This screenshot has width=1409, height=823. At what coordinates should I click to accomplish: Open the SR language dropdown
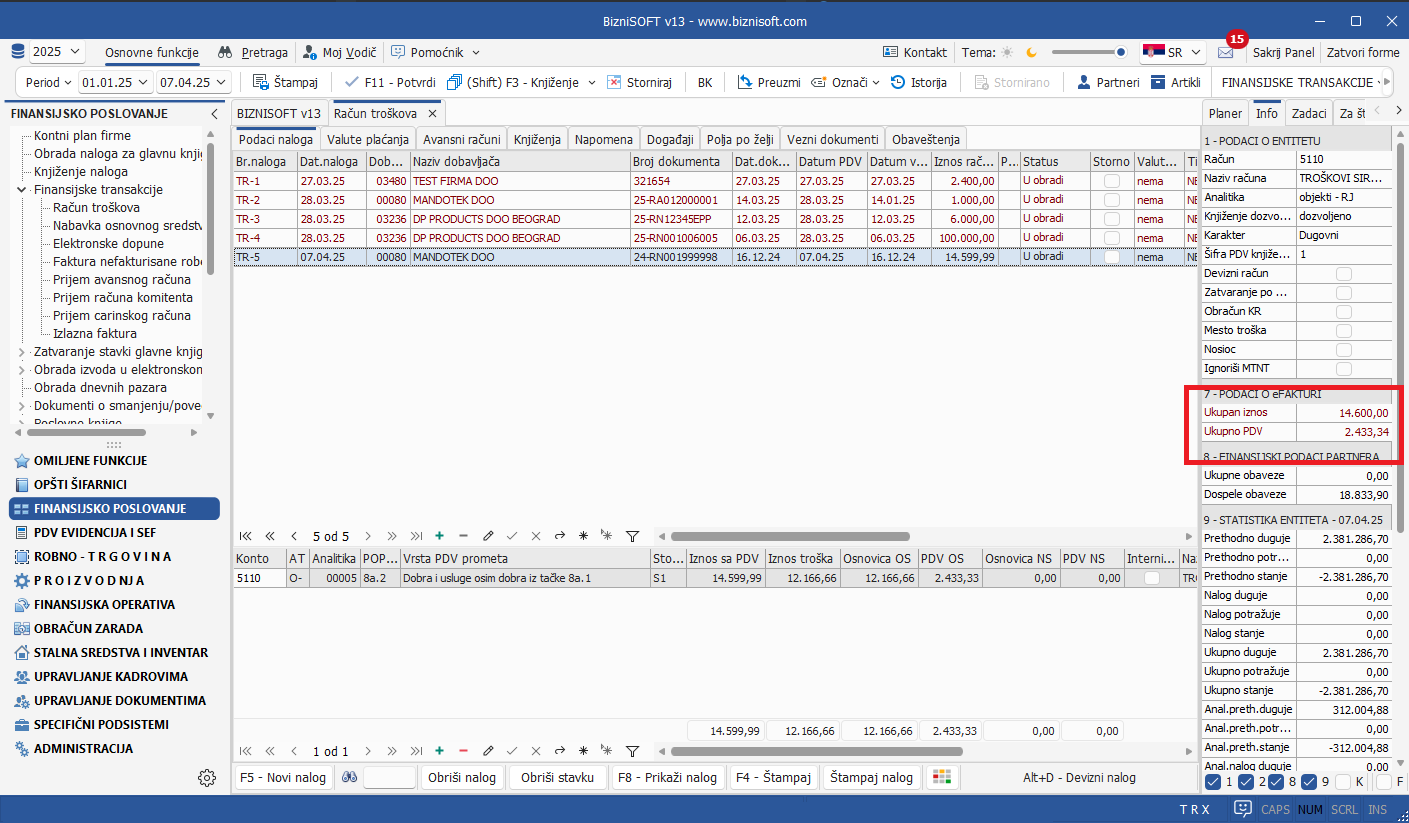1172,52
